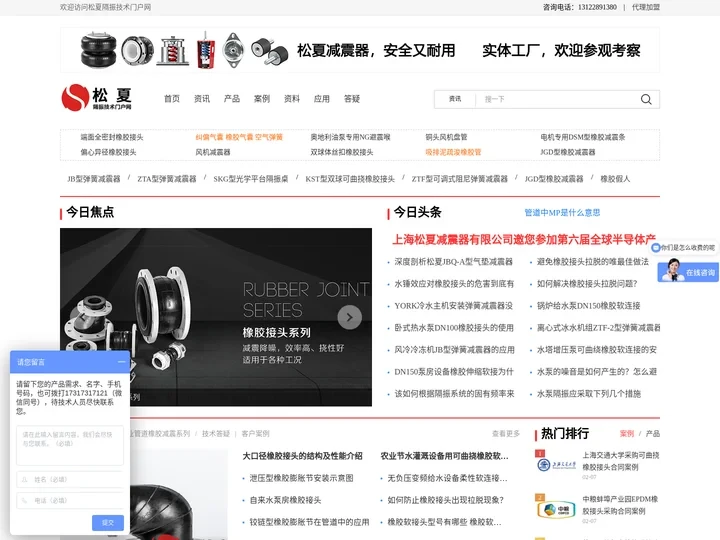The width and height of the screenshot is (720, 540).
Task: Open 端面全密封橡胶接头 link
Action: (112, 137)
